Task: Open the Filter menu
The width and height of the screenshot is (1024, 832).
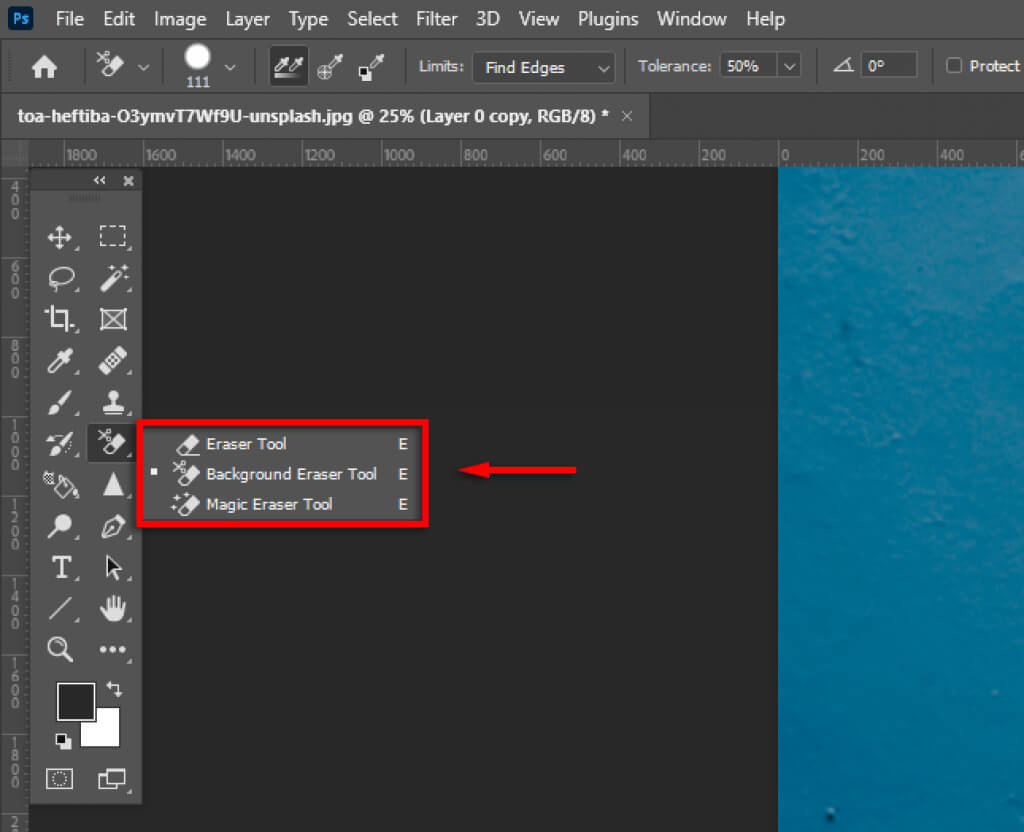Action: point(438,19)
